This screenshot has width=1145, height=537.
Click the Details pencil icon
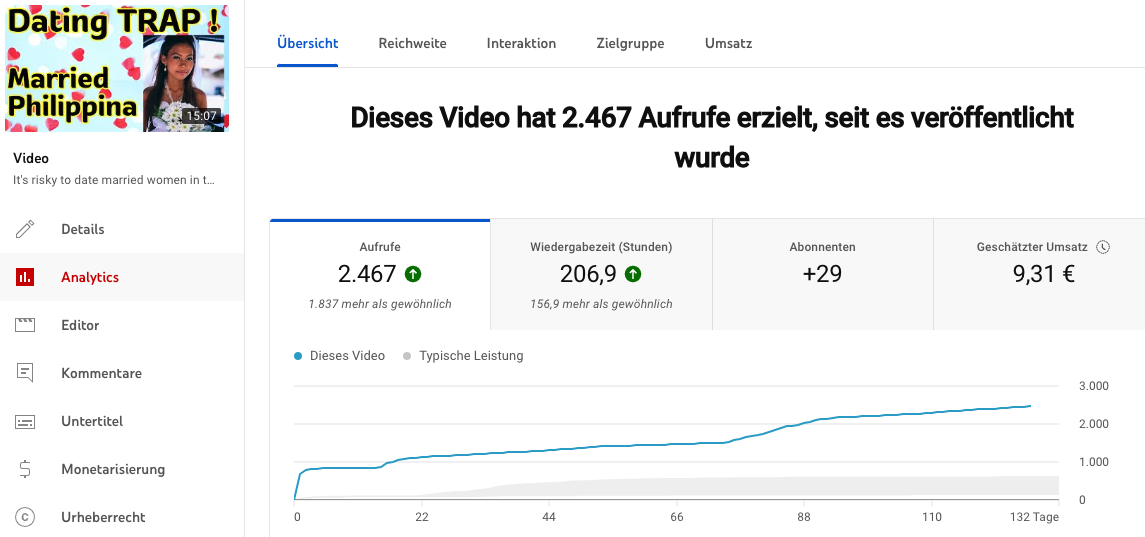tap(25, 229)
